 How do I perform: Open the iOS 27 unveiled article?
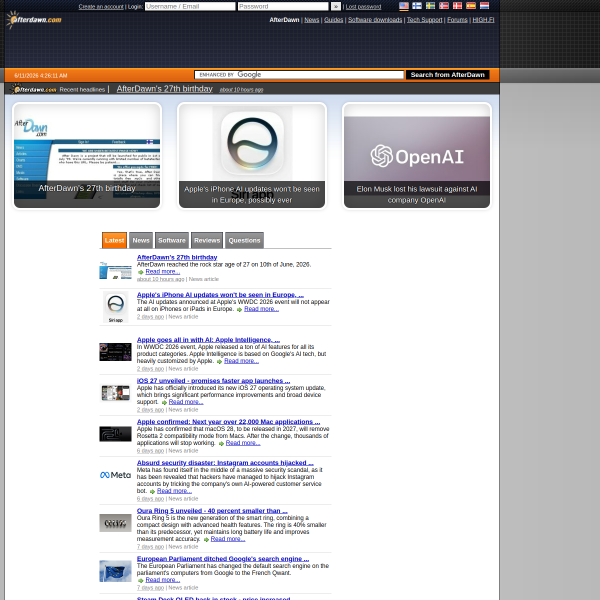click(x=213, y=381)
